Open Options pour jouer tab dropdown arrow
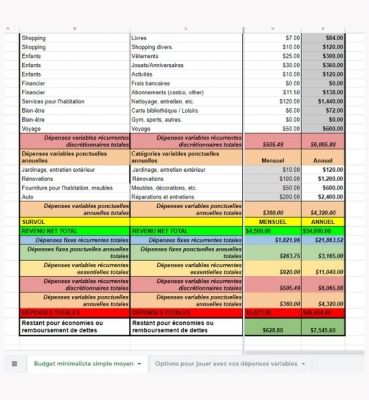Screen dimensions: 369x400 click(303, 364)
